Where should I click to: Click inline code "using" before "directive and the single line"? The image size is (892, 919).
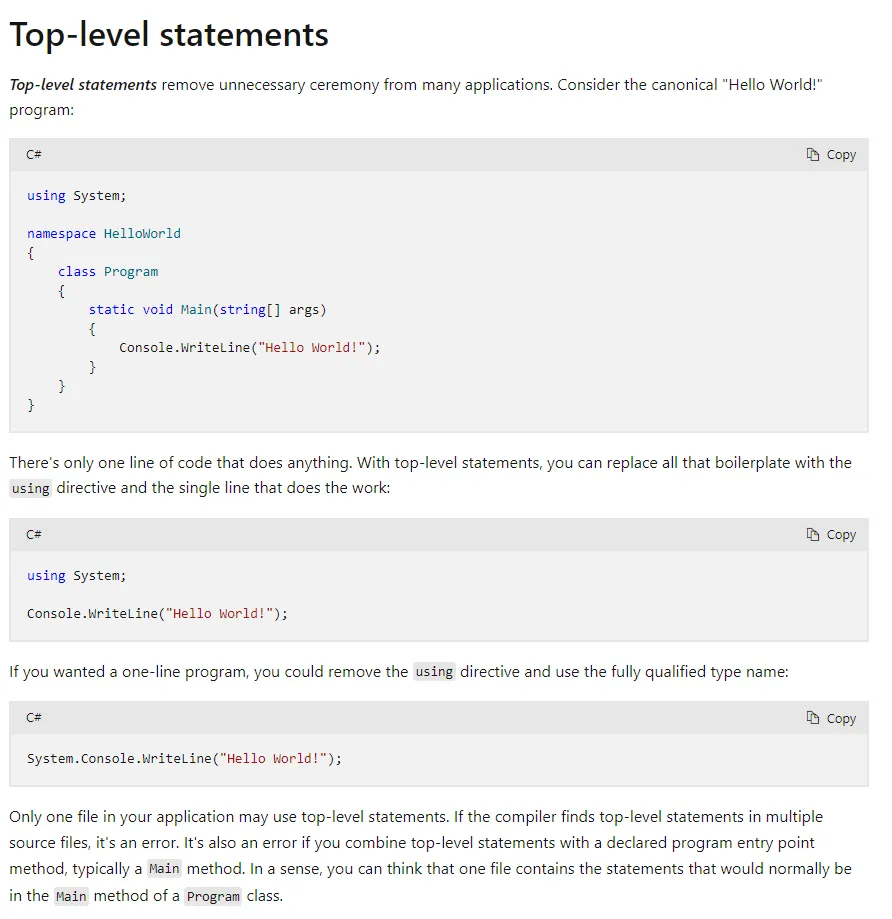click(x=30, y=489)
